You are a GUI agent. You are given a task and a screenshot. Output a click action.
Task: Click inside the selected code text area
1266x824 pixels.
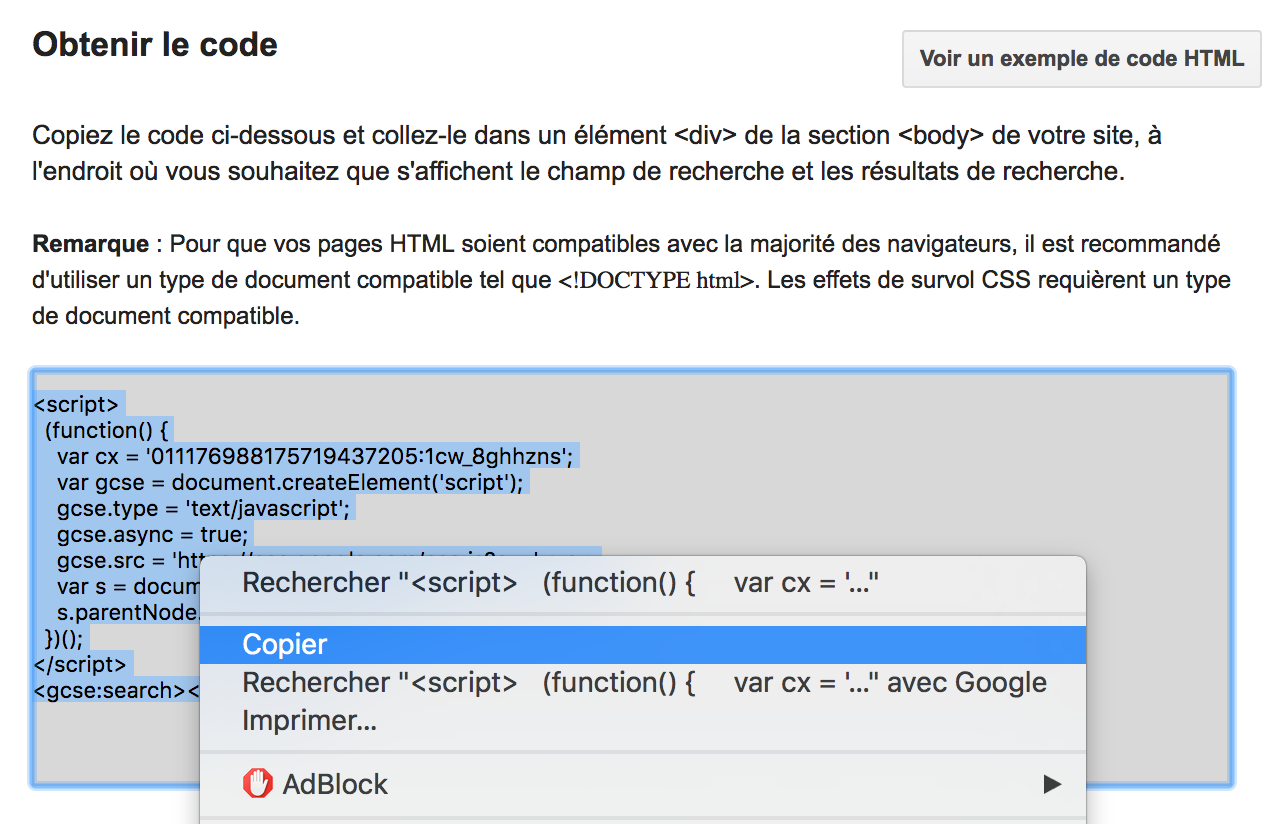631,578
